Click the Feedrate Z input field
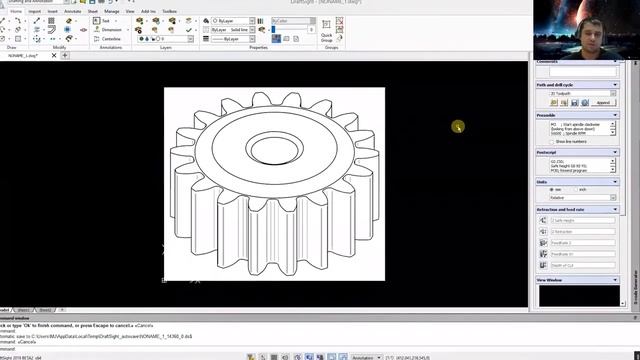Viewport: 640px width, 360px height. pyautogui.click(x=583, y=243)
